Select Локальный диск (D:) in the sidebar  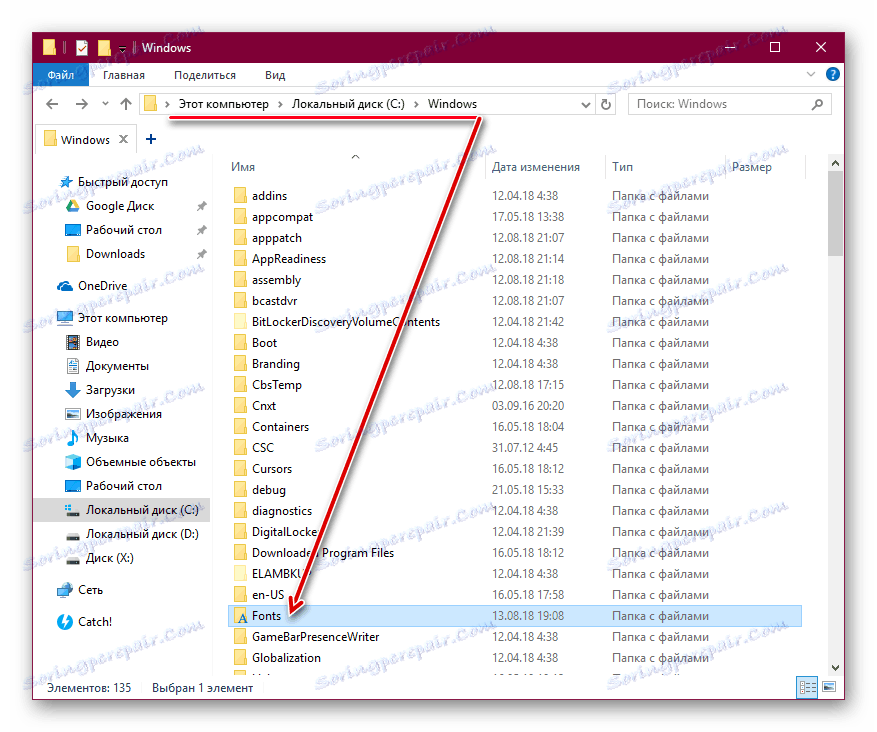pyautogui.click(x=142, y=534)
